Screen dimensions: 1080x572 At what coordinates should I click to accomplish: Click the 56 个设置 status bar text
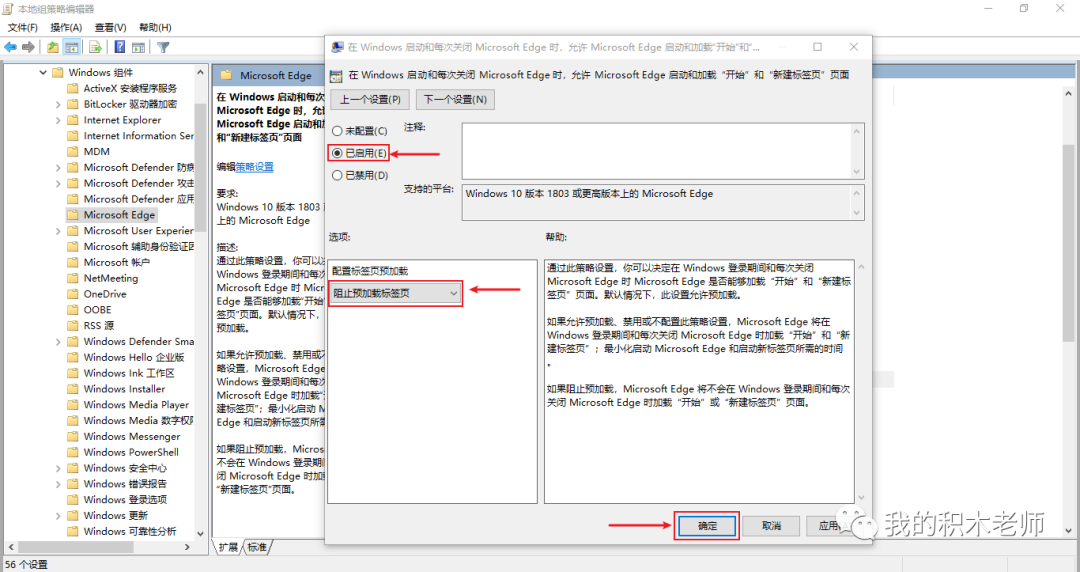click(27, 564)
